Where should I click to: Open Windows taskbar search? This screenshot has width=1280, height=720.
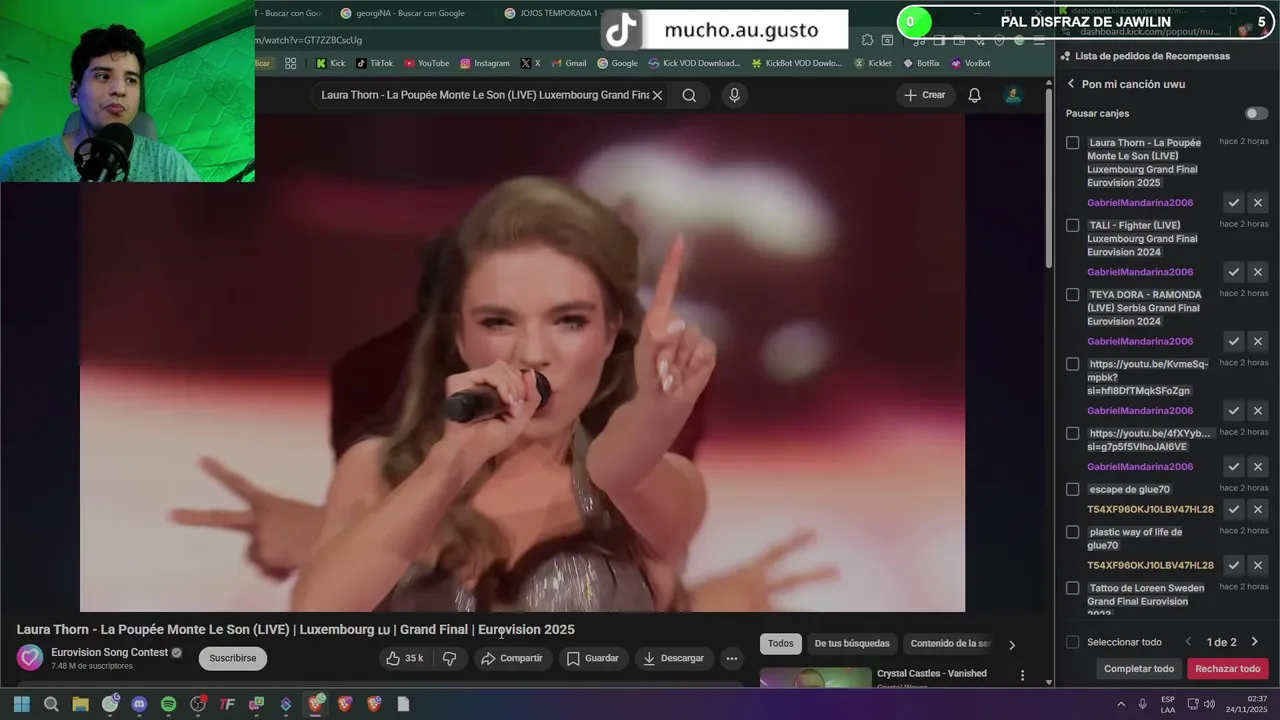coord(51,704)
